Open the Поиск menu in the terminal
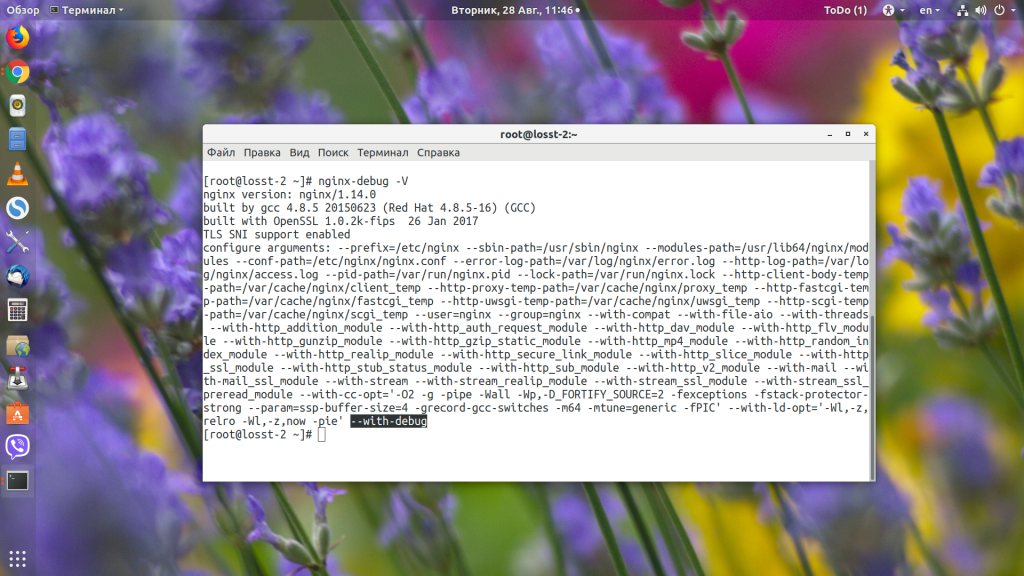Image resolution: width=1024 pixels, height=576 pixels. [333, 152]
